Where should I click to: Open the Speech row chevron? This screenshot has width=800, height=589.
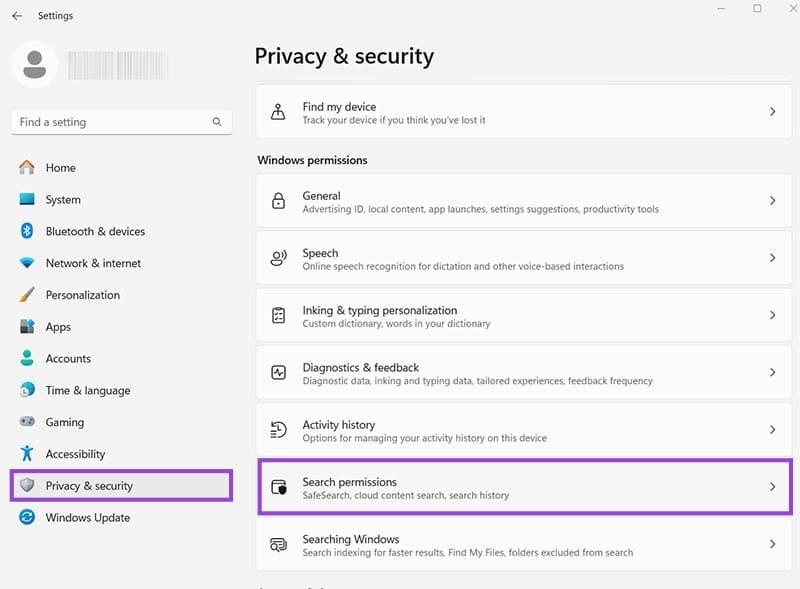point(772,258)
